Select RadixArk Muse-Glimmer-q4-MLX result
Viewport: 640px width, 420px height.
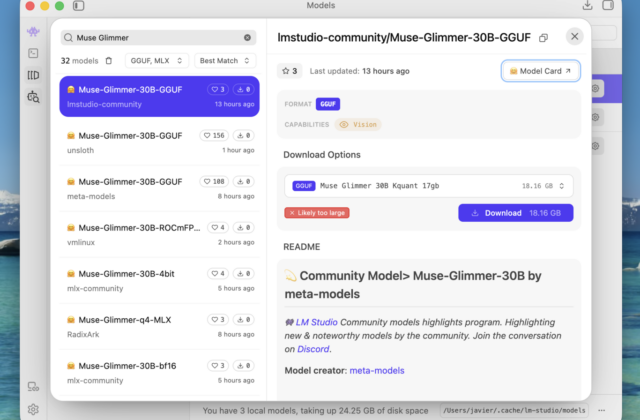click(x=159, y=327)
